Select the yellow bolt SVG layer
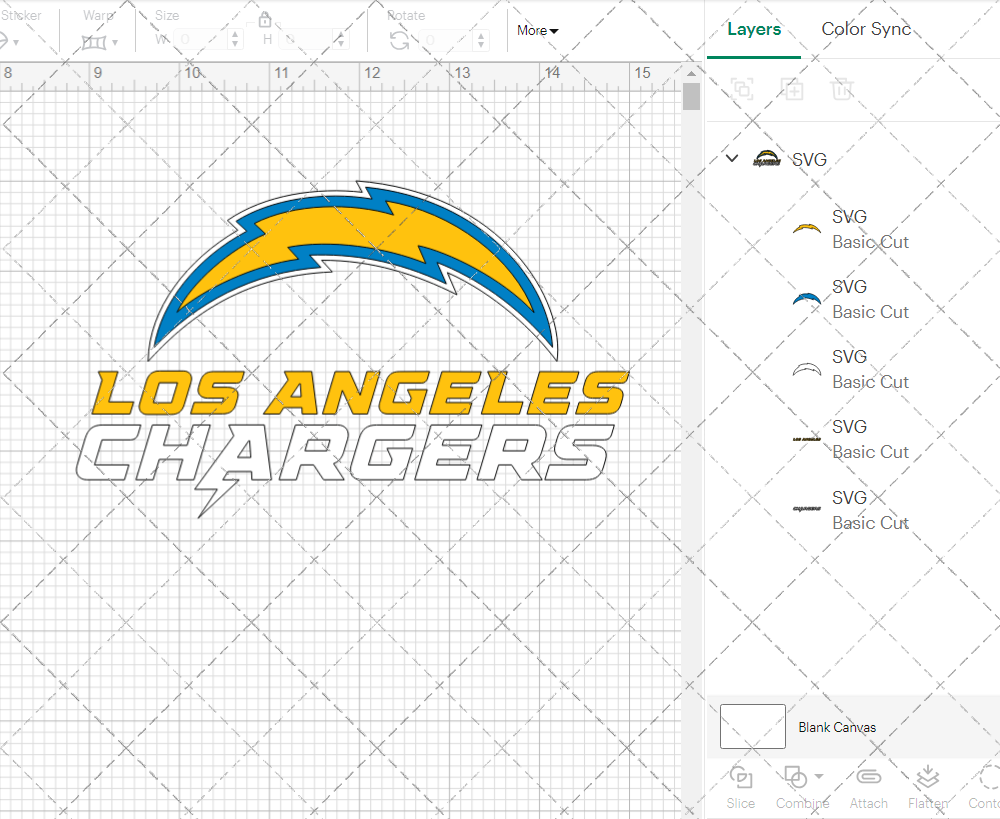The height and width of the screenshot is (819, 1000). [853, 229]
